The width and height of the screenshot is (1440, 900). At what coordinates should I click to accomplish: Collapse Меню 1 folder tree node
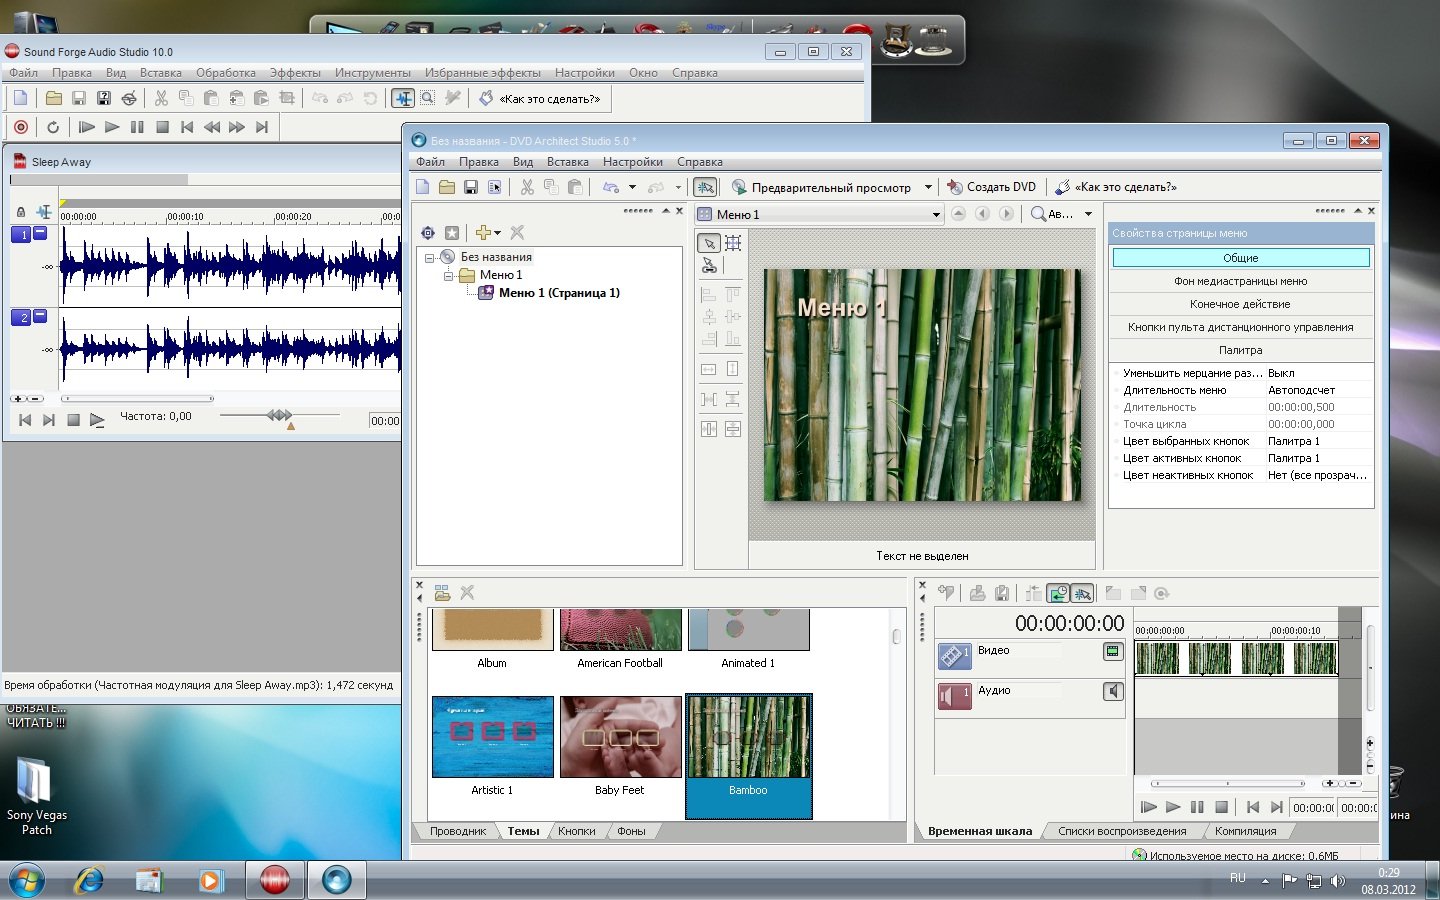(449, 275)
